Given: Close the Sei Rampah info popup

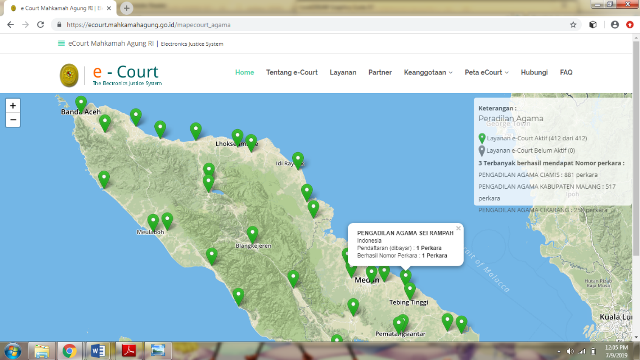Looking at the screenshot, I should [458, 228].
